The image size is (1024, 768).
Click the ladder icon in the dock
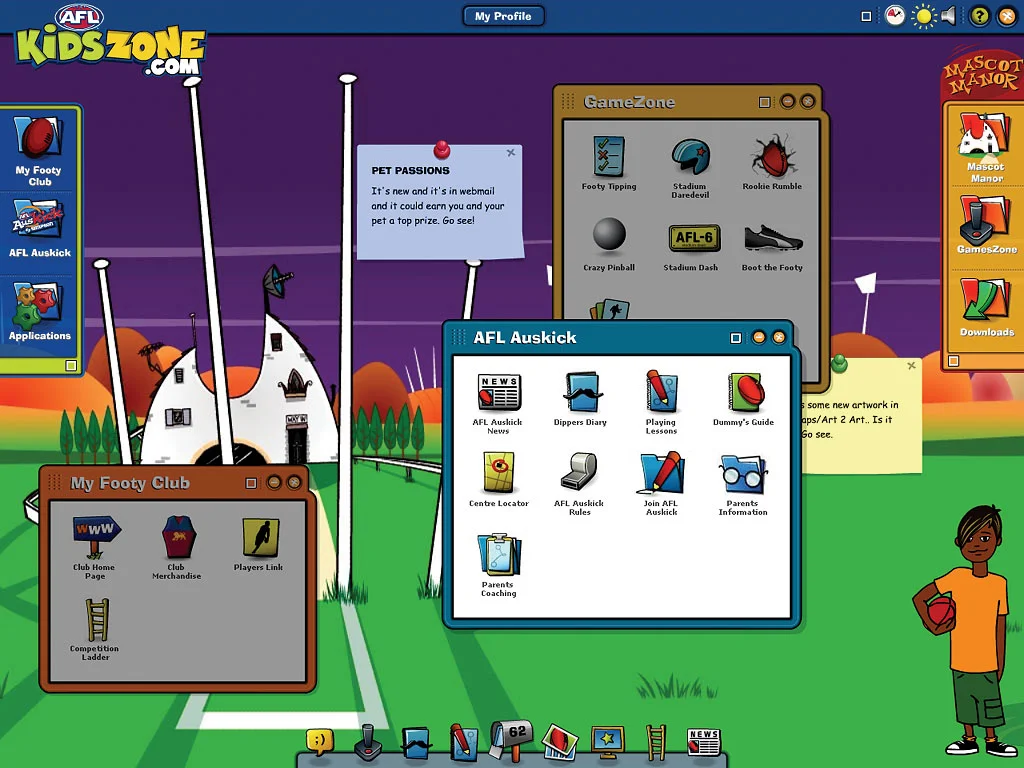pyautogui.click(x=656, y=743)
